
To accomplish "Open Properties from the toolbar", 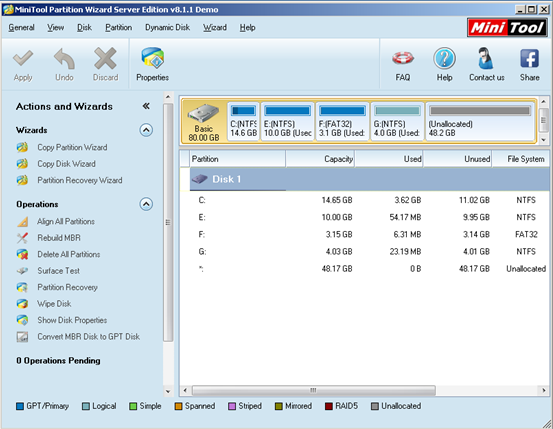I will pos(152,65).
